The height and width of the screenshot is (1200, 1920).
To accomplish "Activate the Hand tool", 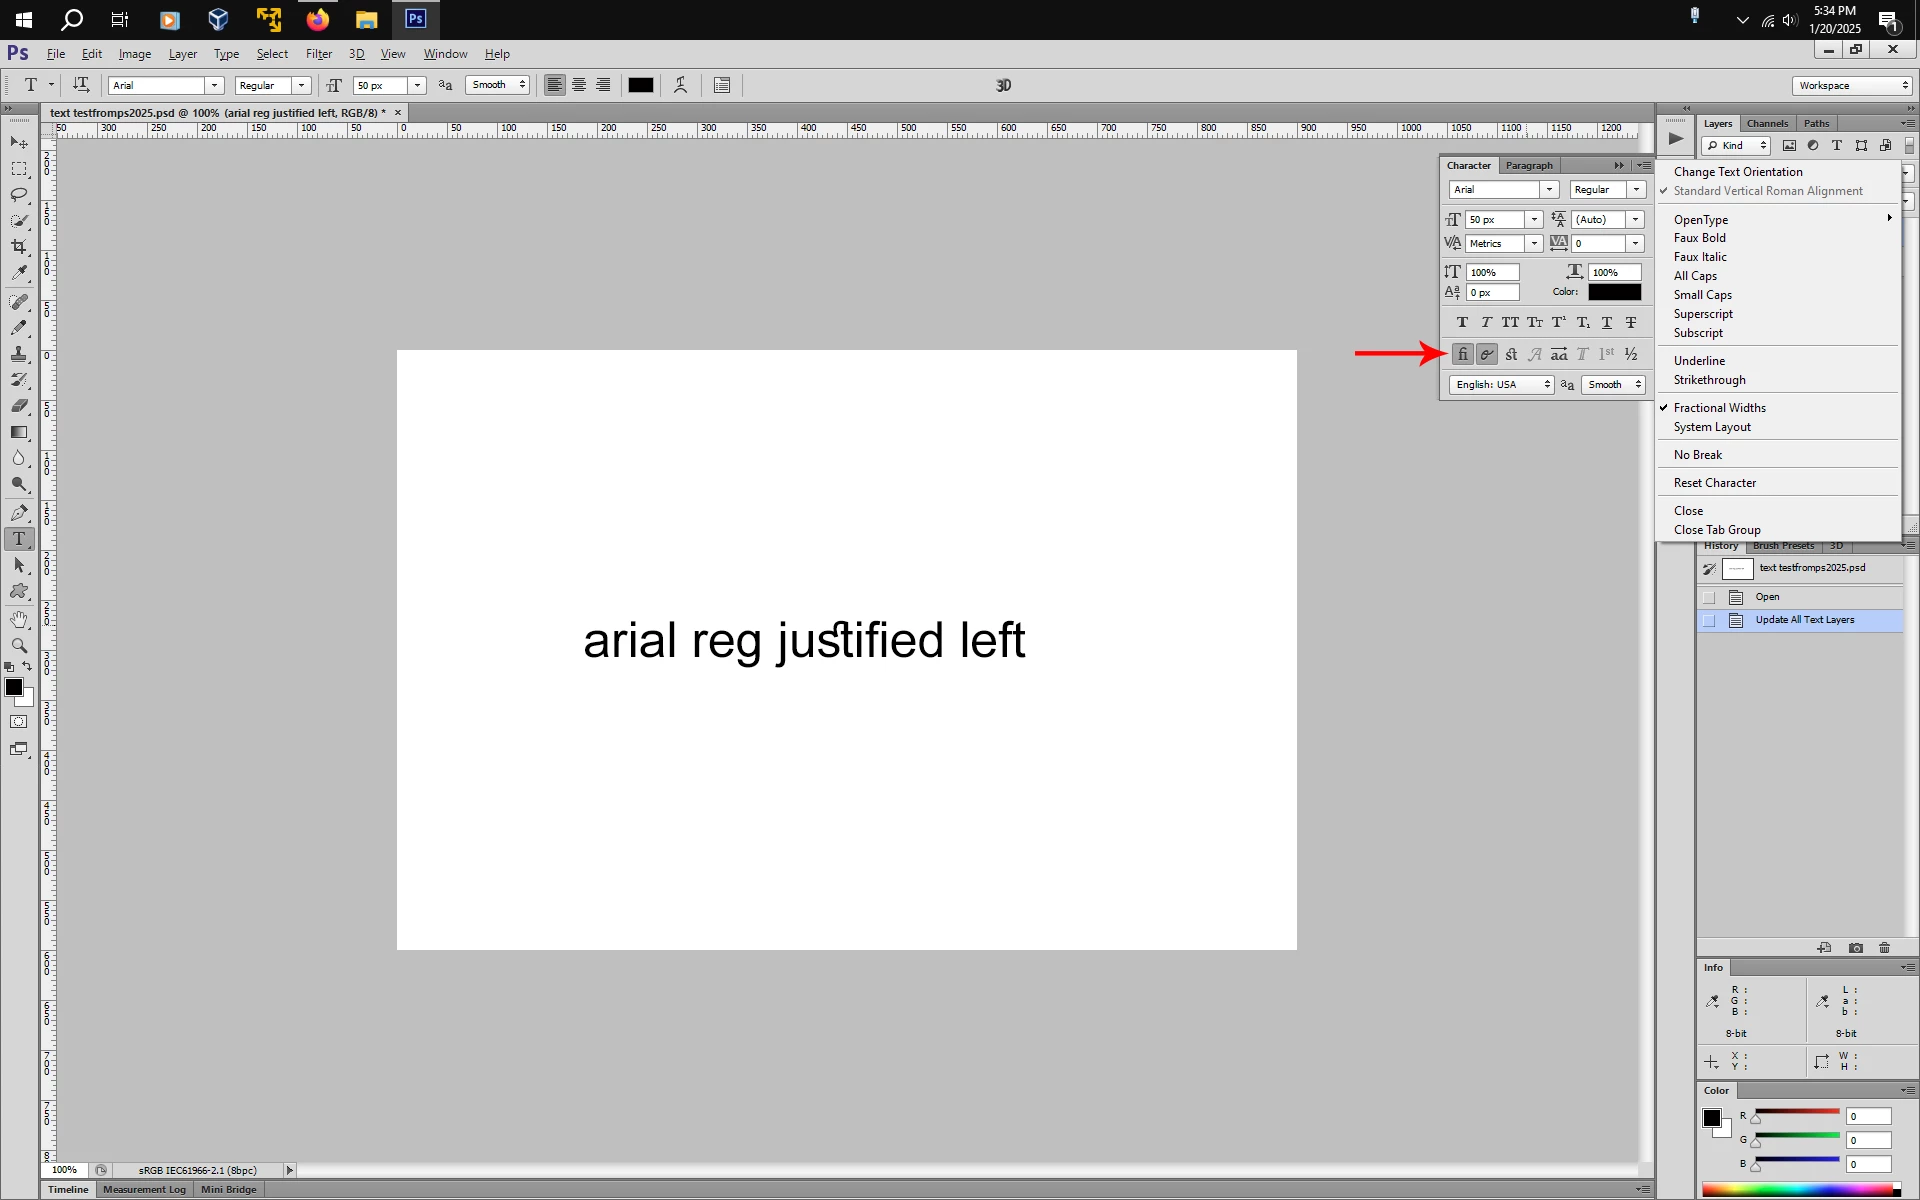I will 19,620.
